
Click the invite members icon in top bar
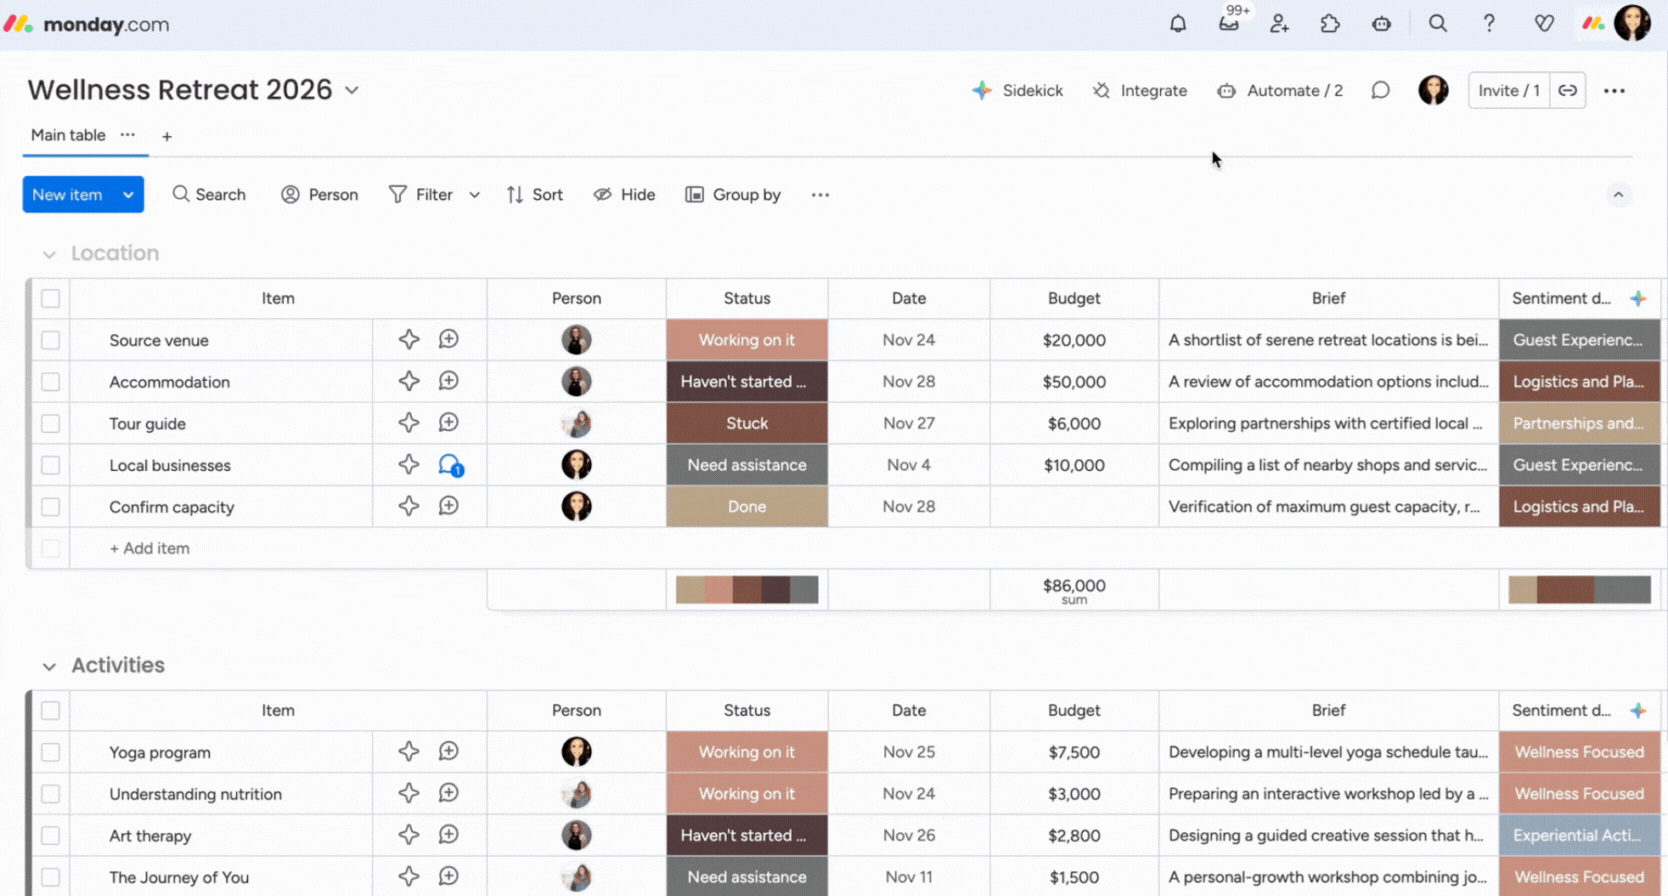1279,24
